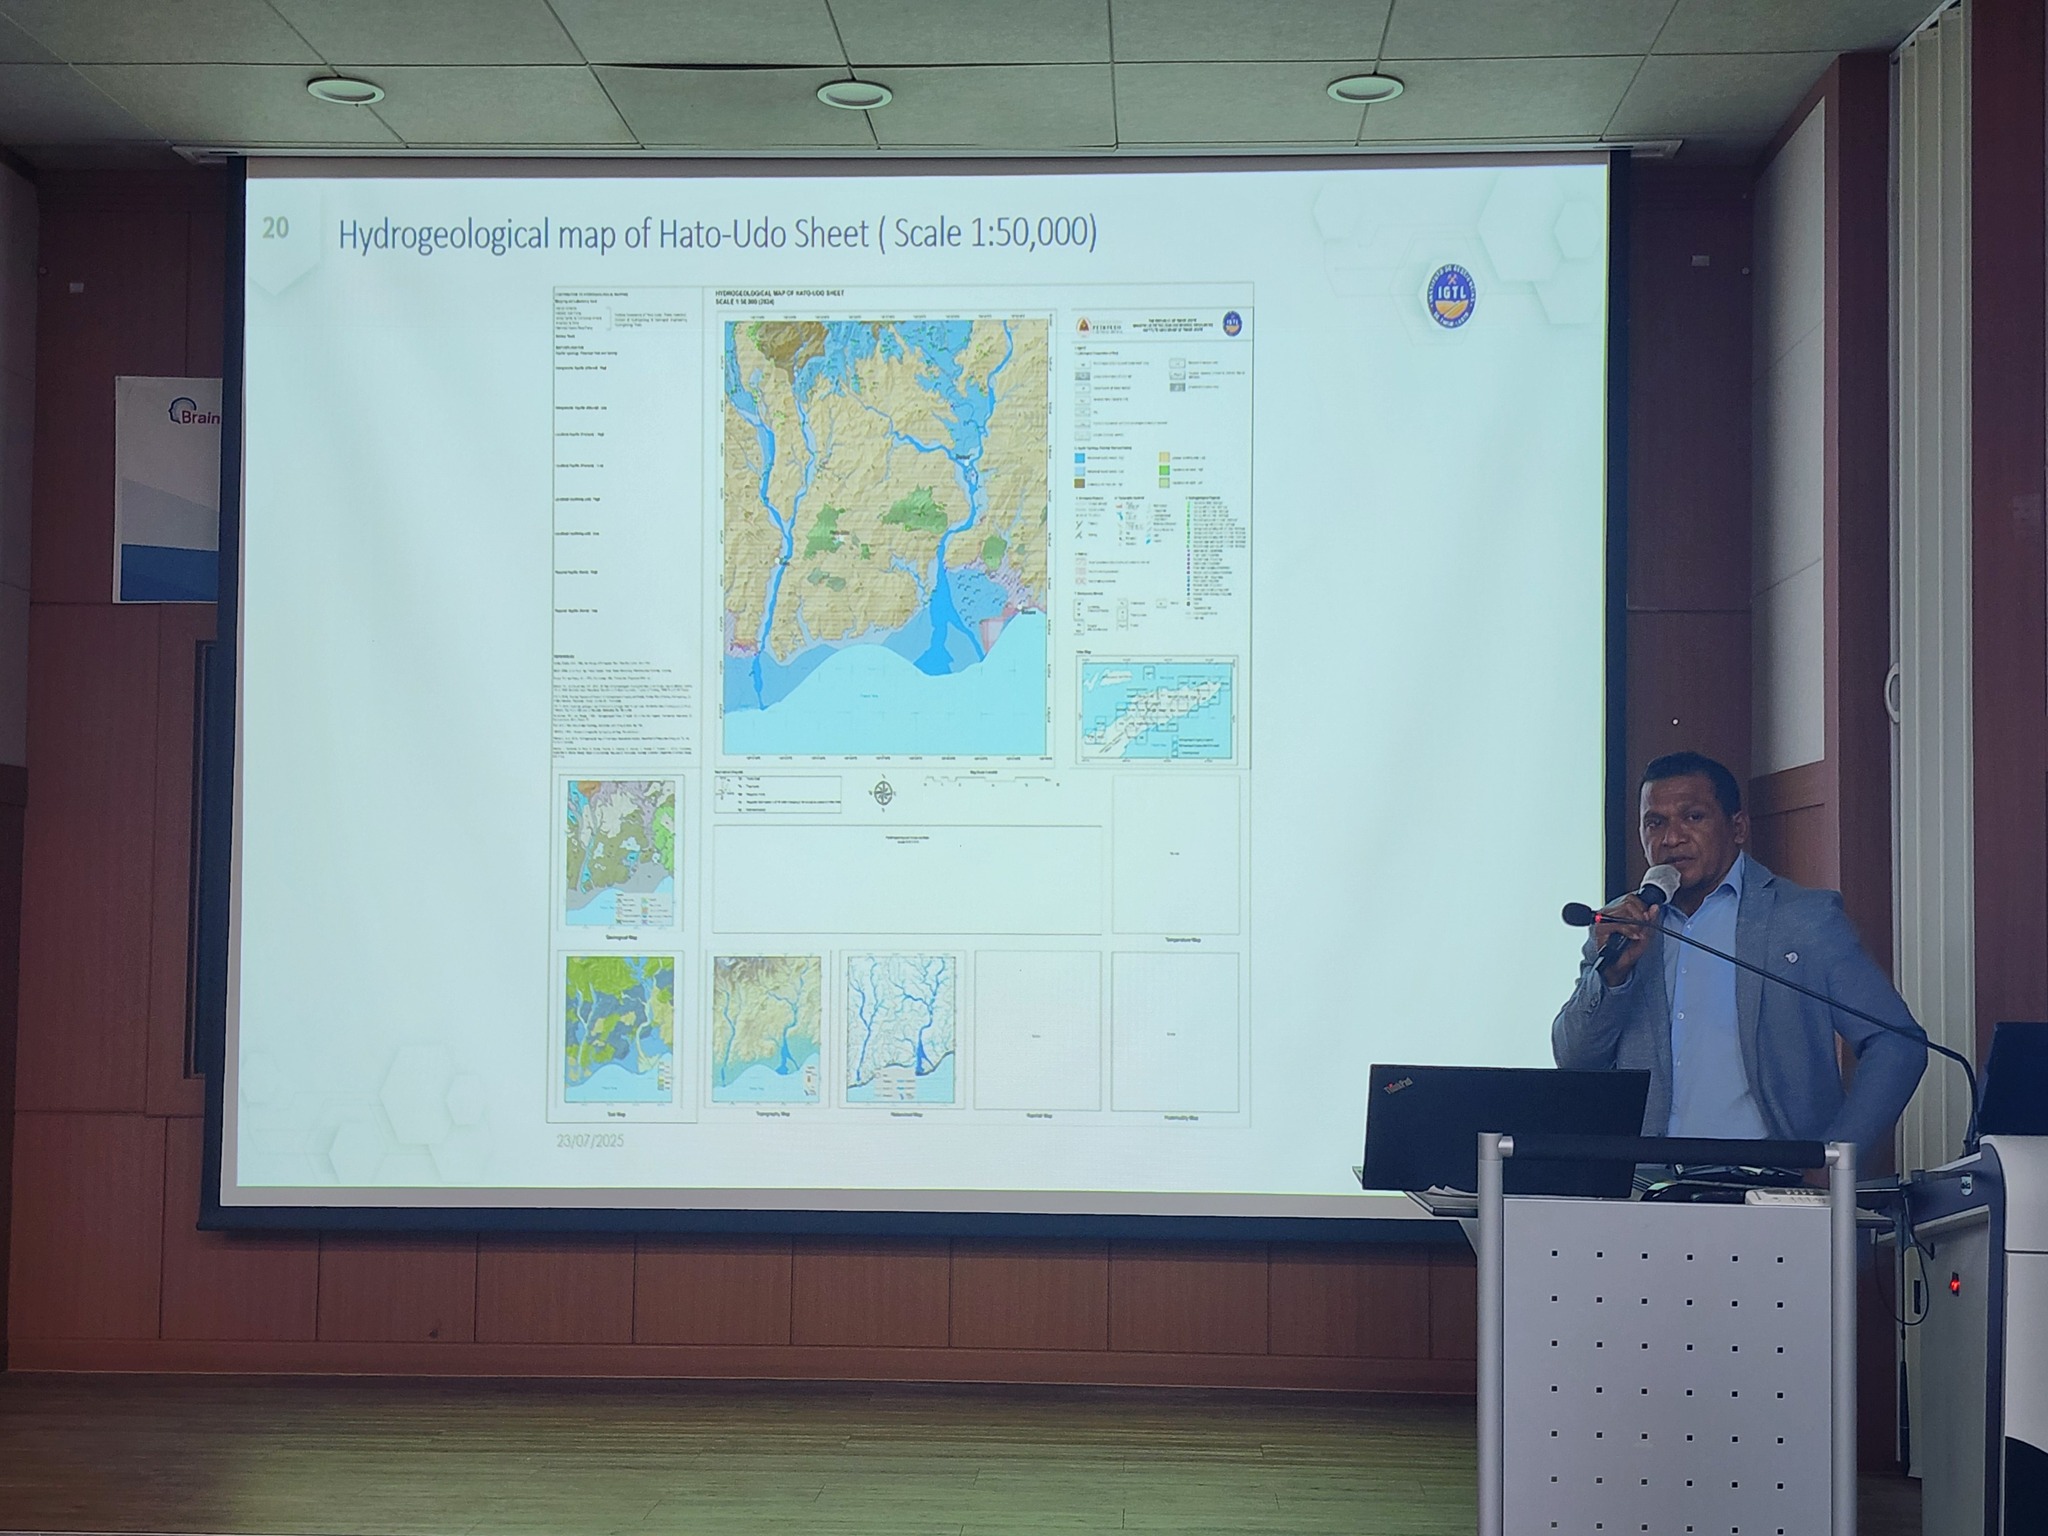Click the slide number 20 badge
Image resolution: width=2048 pixels, height=1536 pixels.
coord(276,228)
